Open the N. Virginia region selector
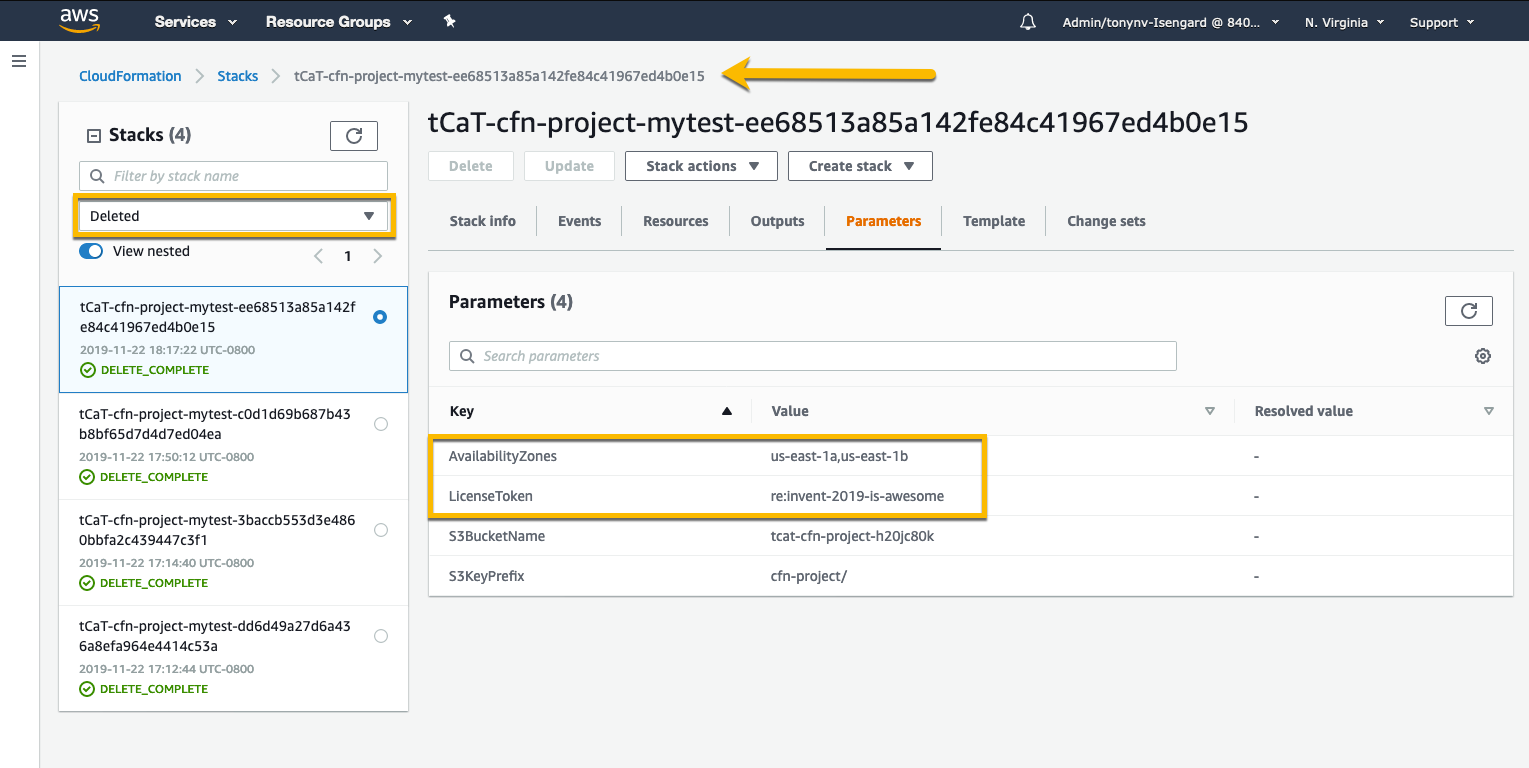 point(1344,22)
